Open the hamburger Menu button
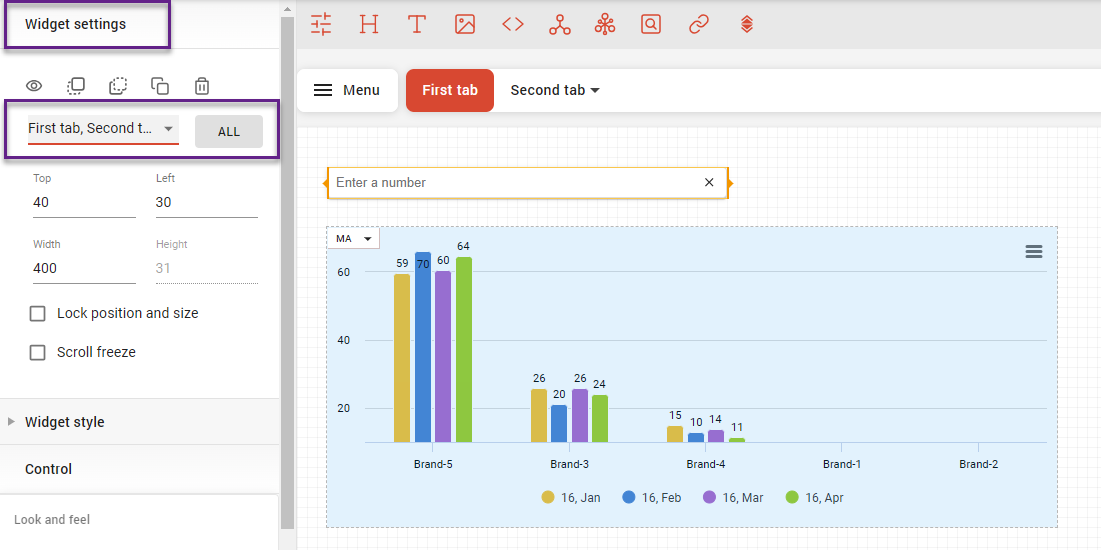This screenshot has height=550, width=1101. click(347, 90)
